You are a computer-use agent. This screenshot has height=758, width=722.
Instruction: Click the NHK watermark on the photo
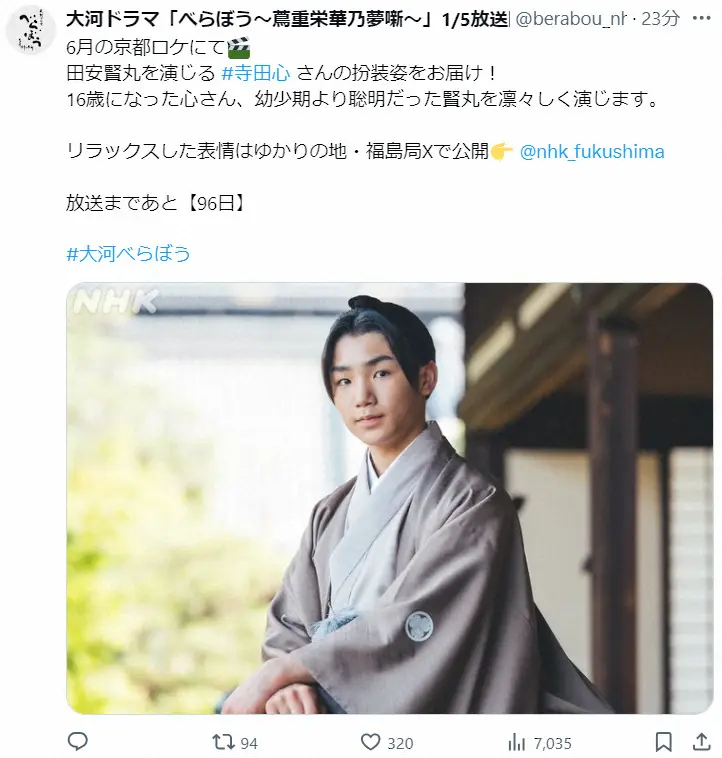(x=116, y=302)
